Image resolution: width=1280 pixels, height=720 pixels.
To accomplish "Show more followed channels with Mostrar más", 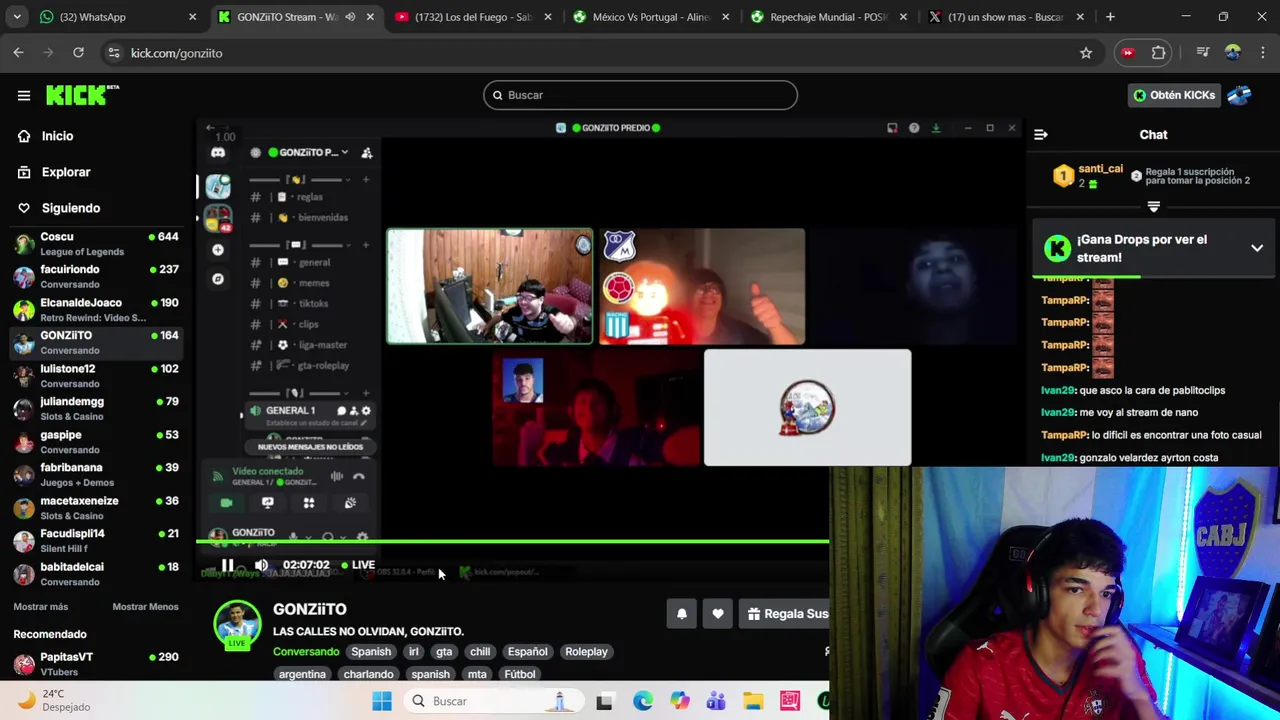I will coord(41,607).
